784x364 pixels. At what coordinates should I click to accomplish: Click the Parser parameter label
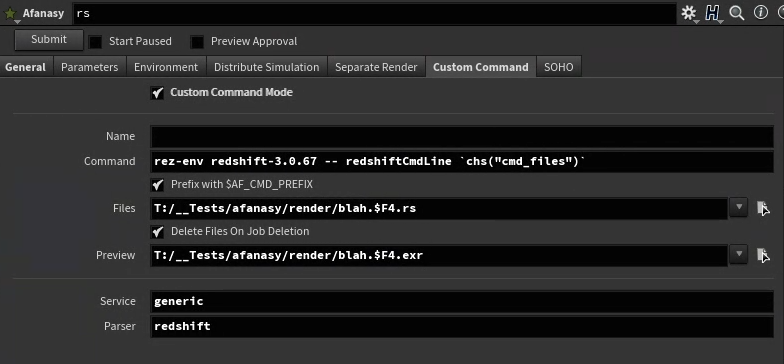pyautogui.click(x=120, y=326)
